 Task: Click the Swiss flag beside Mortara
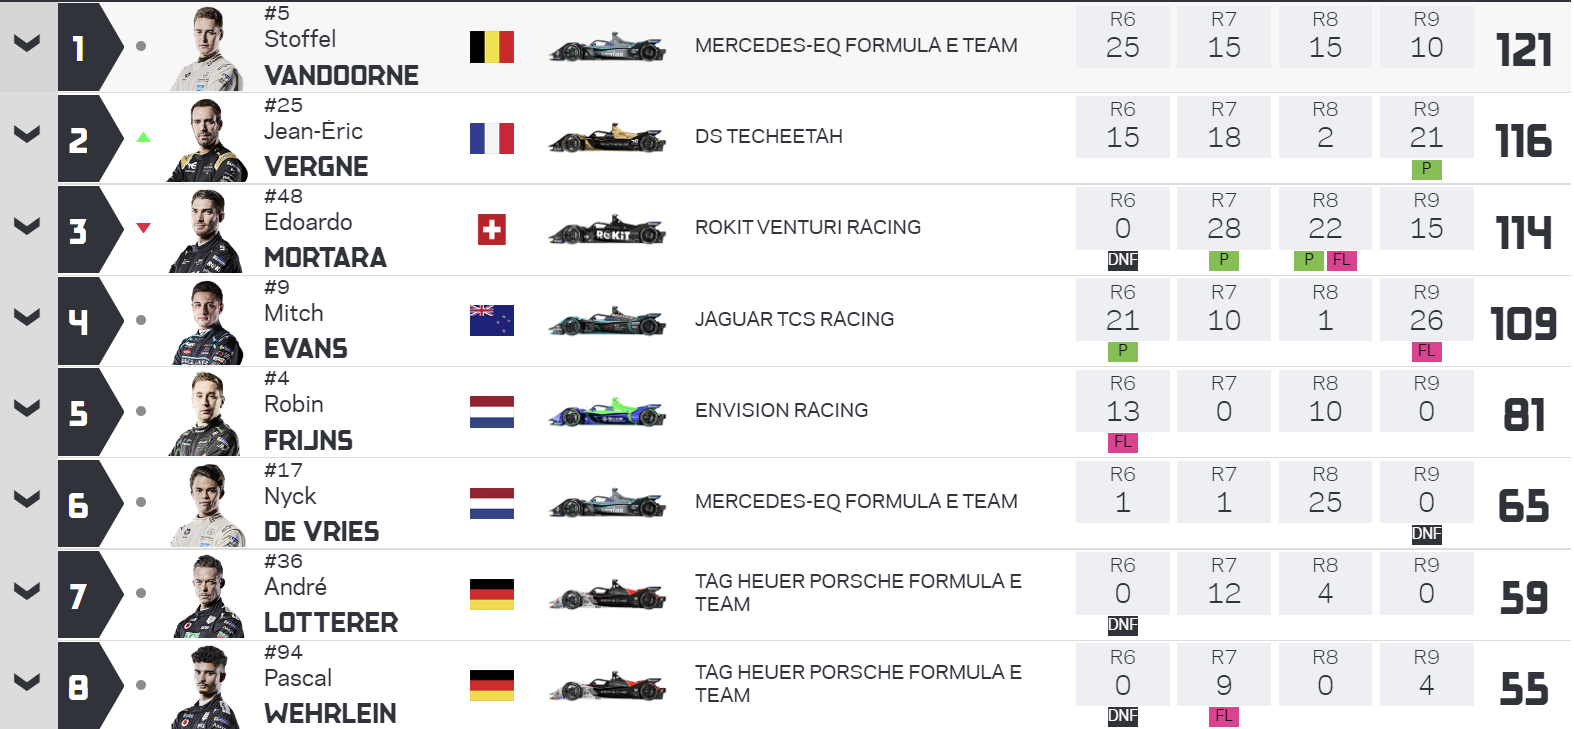pyautogui.click(x=492, y=230)
